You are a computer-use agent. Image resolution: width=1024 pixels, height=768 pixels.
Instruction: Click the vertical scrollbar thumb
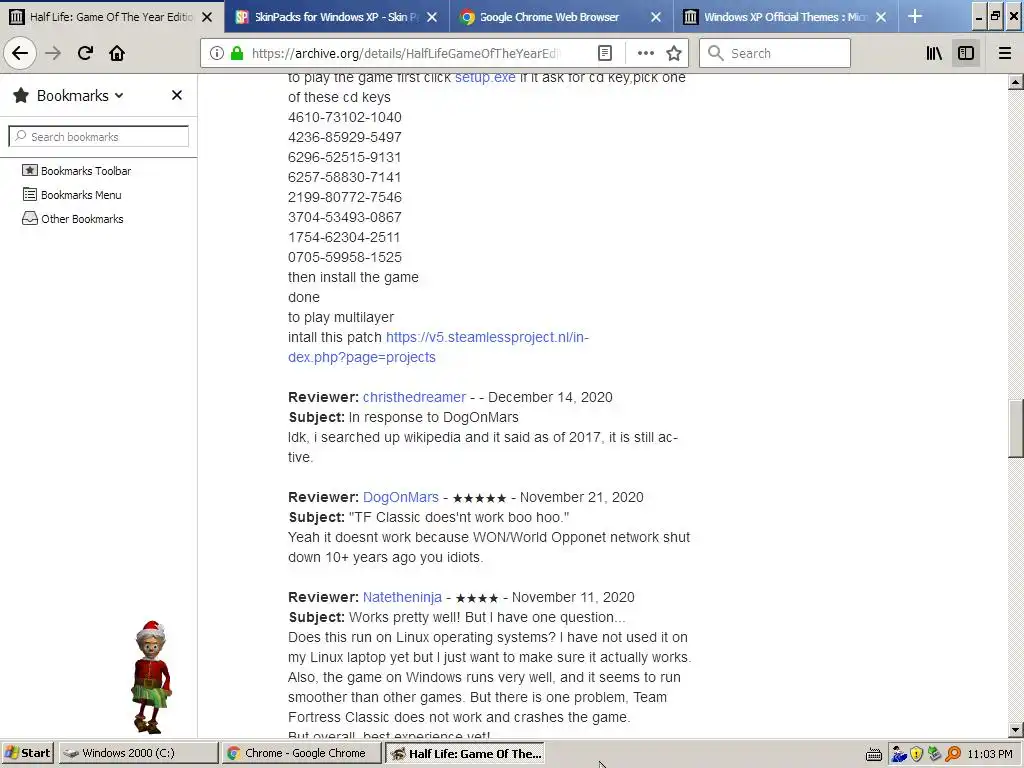pos(1015,429)
